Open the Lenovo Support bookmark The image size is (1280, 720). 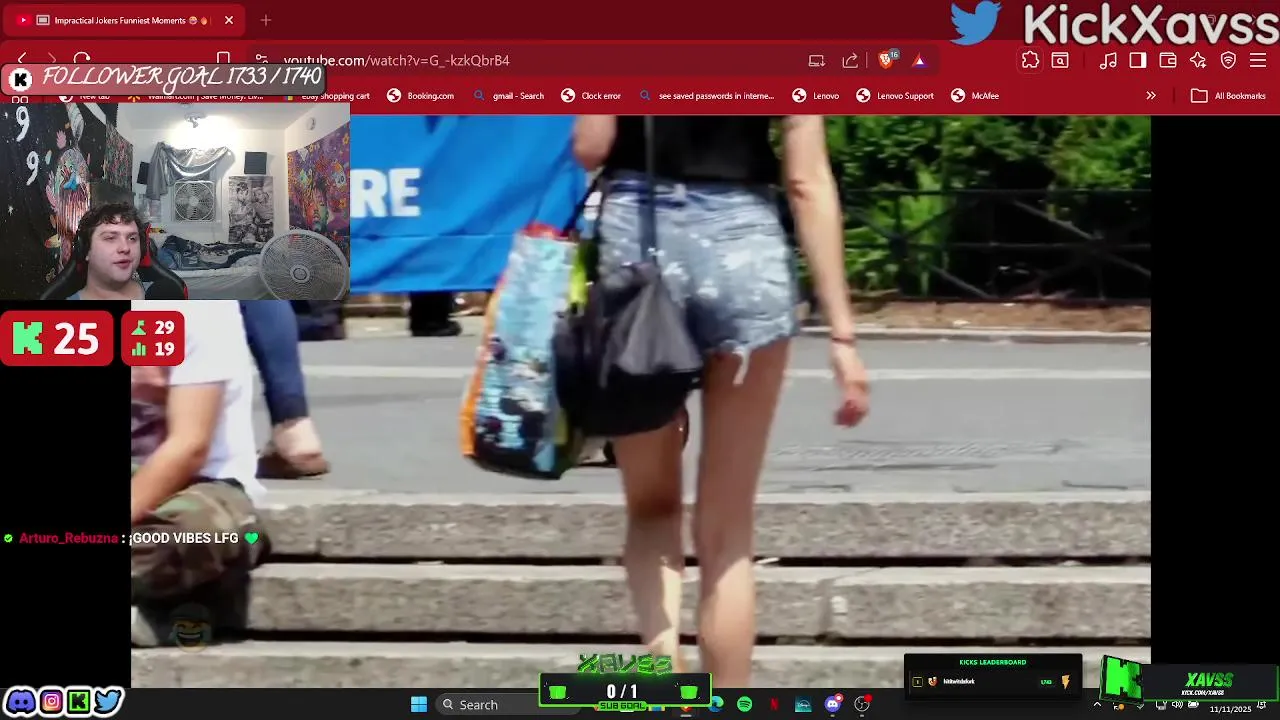(895, 96)
